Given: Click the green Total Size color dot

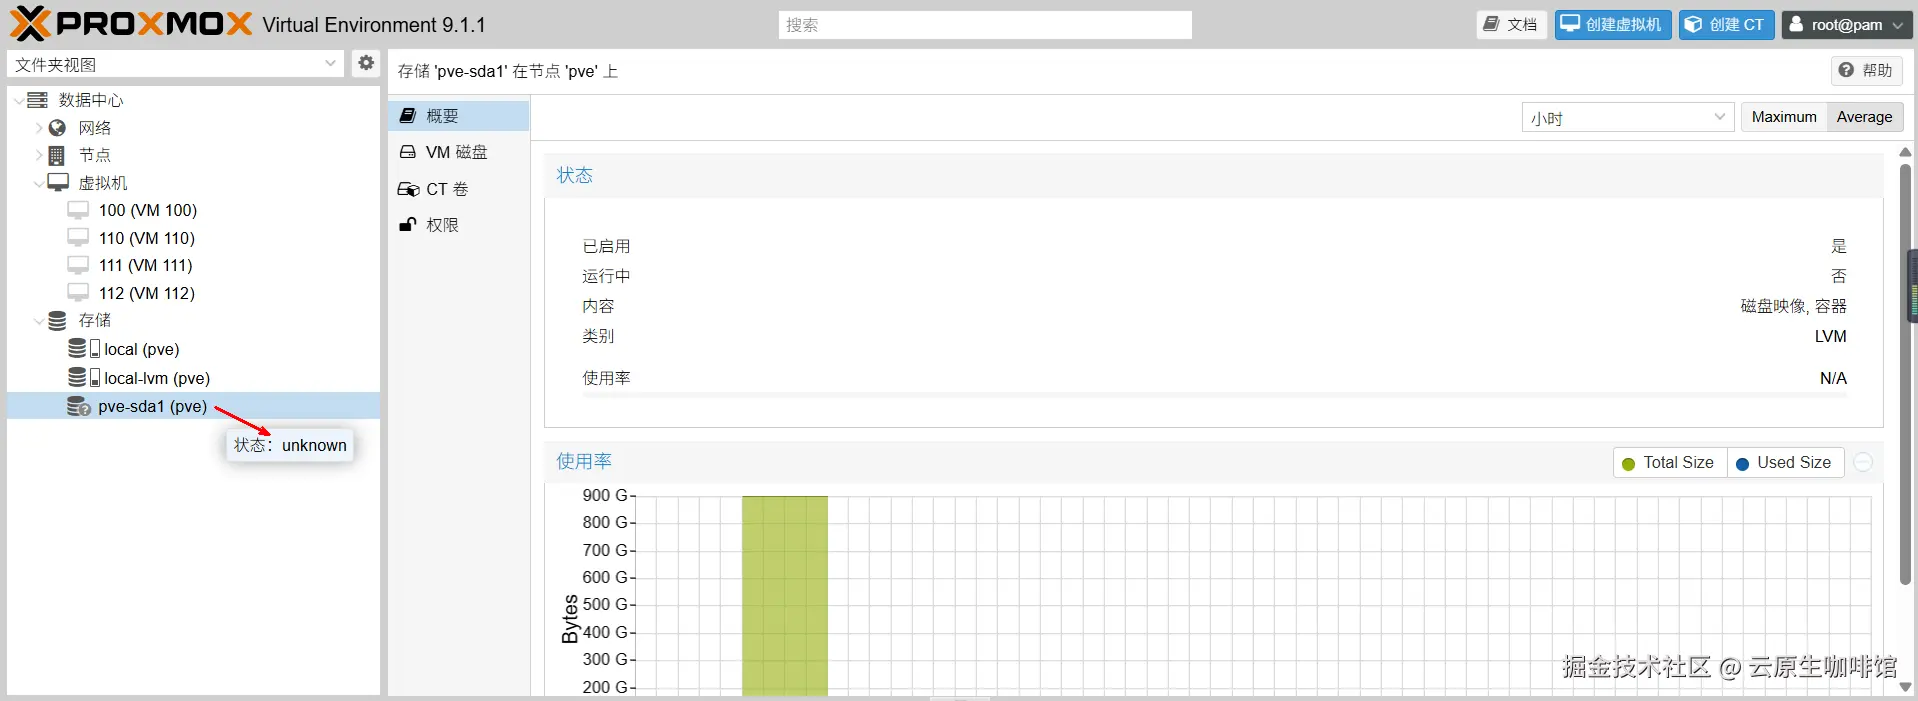Looking at the screenshot, I should (1628, 463).
